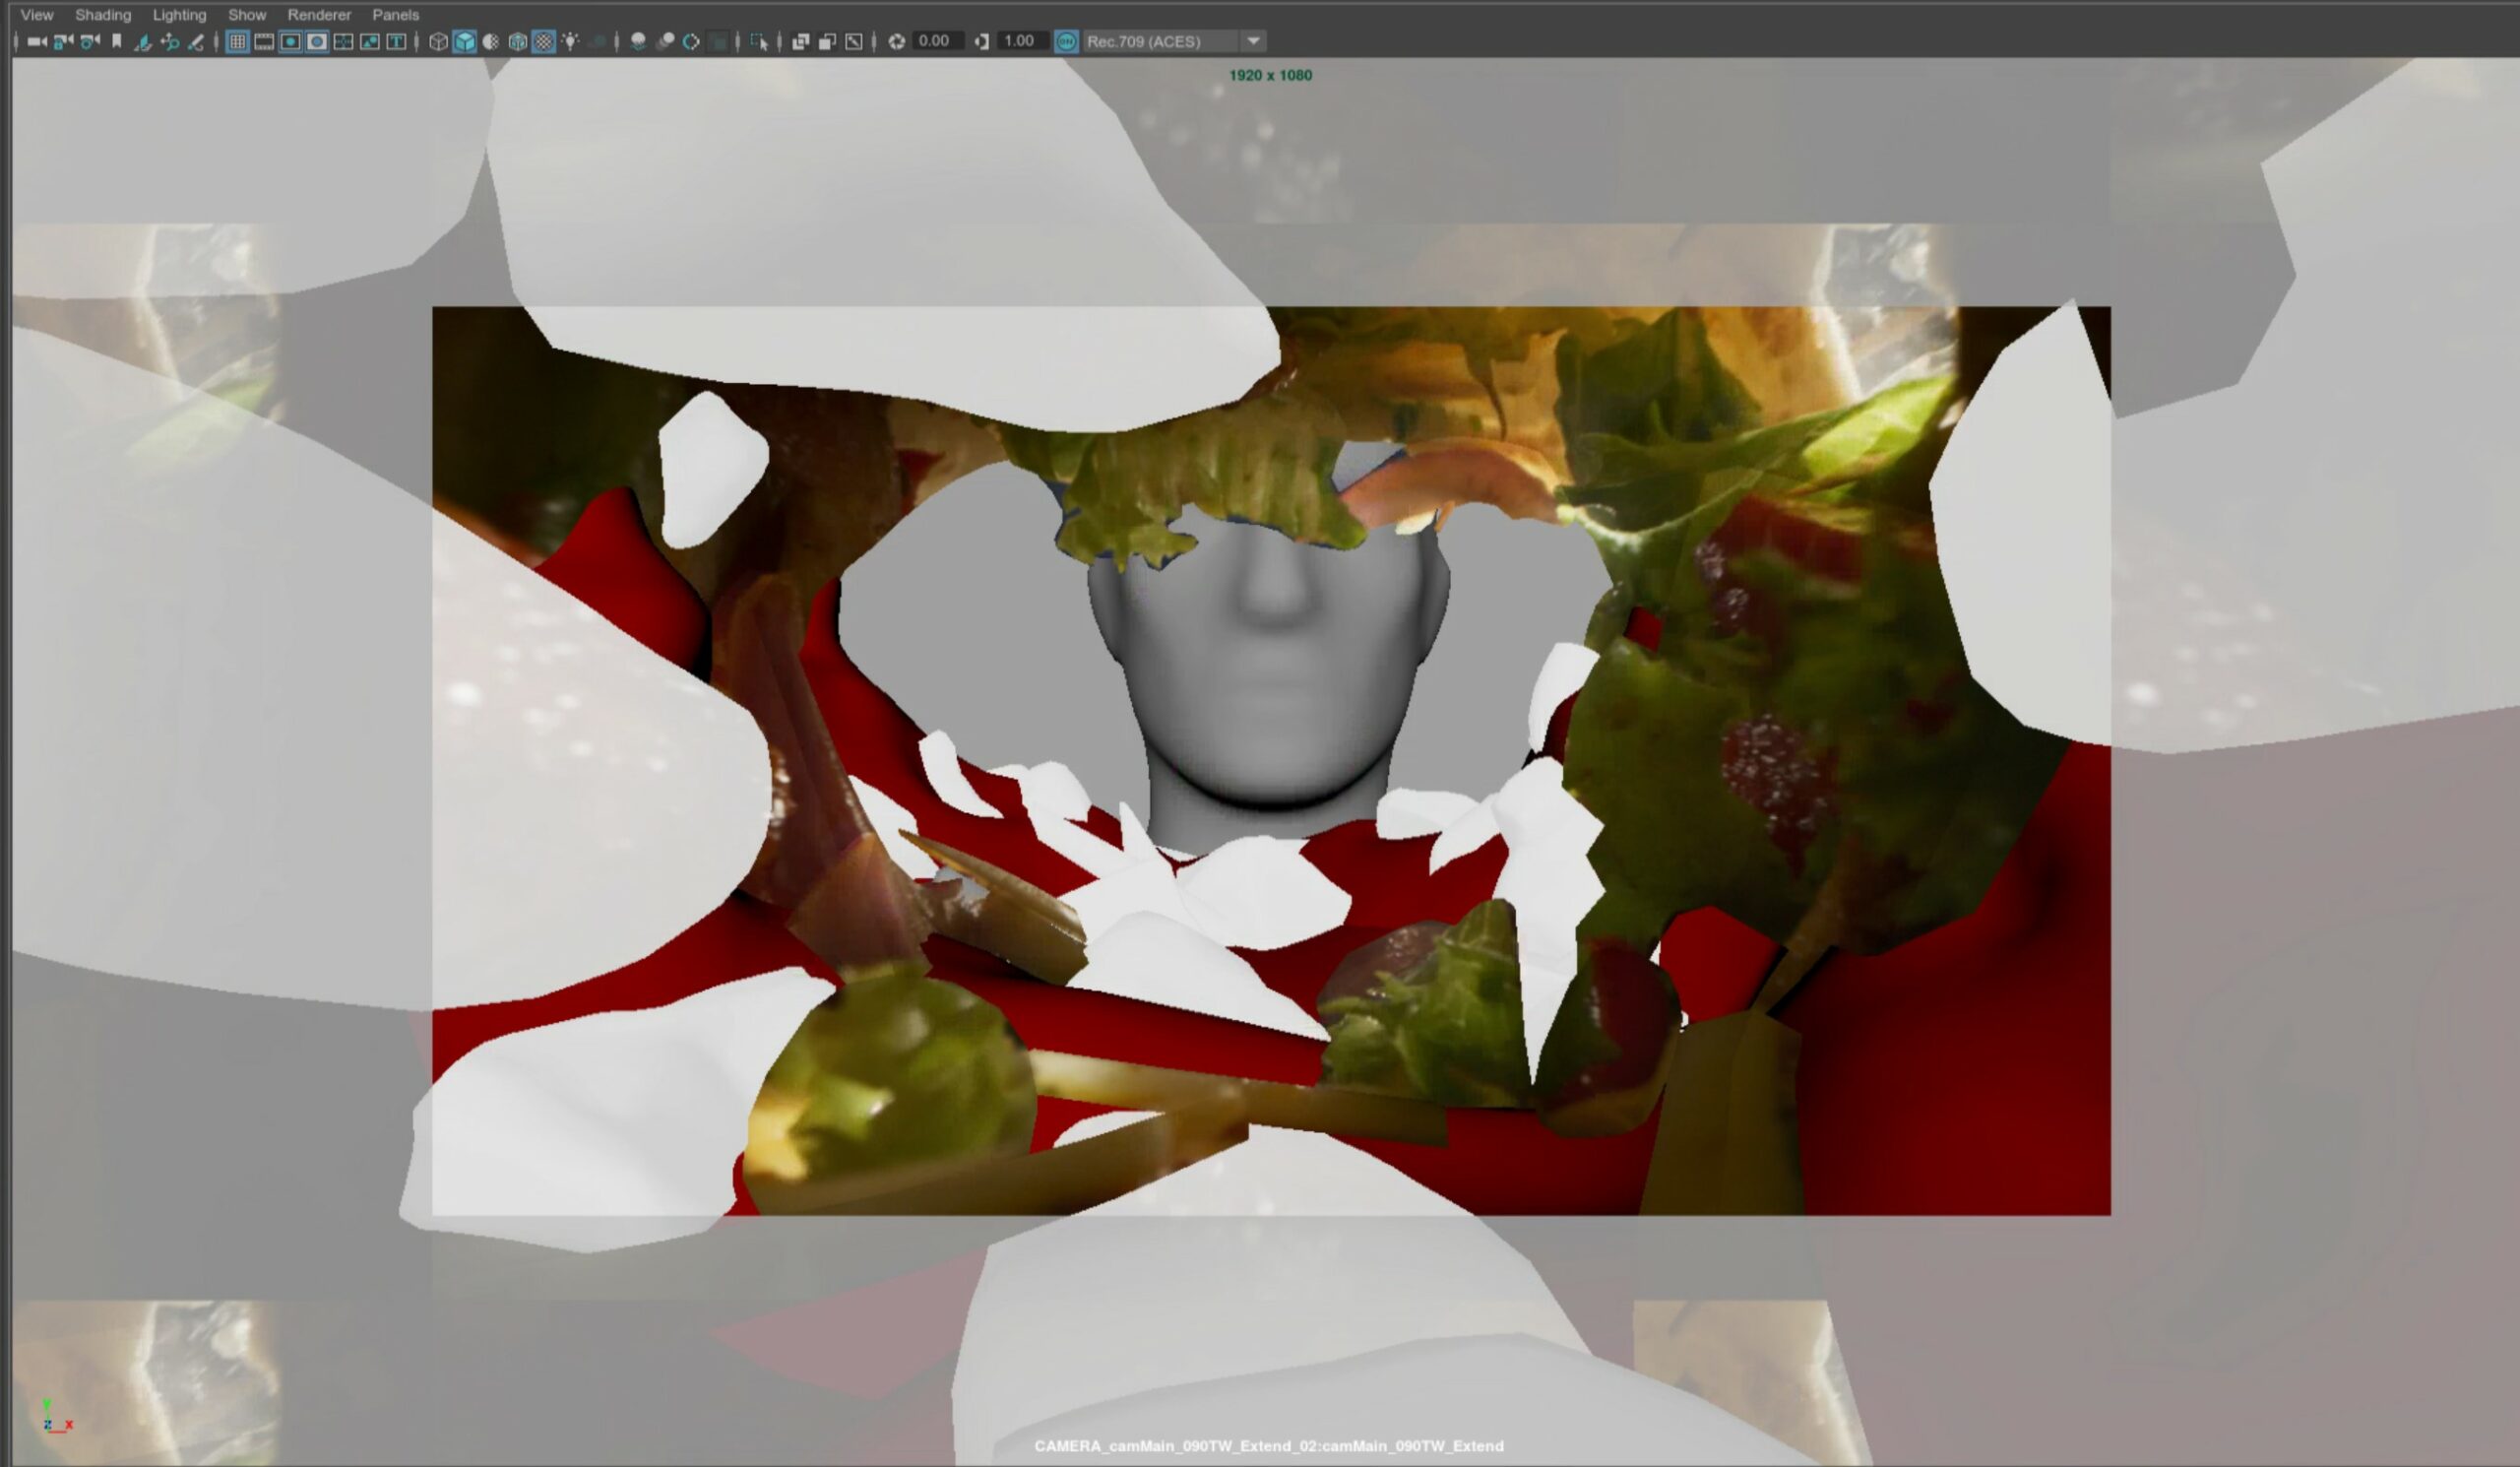Toggle the Field Chart overlay

click(343, 41)
